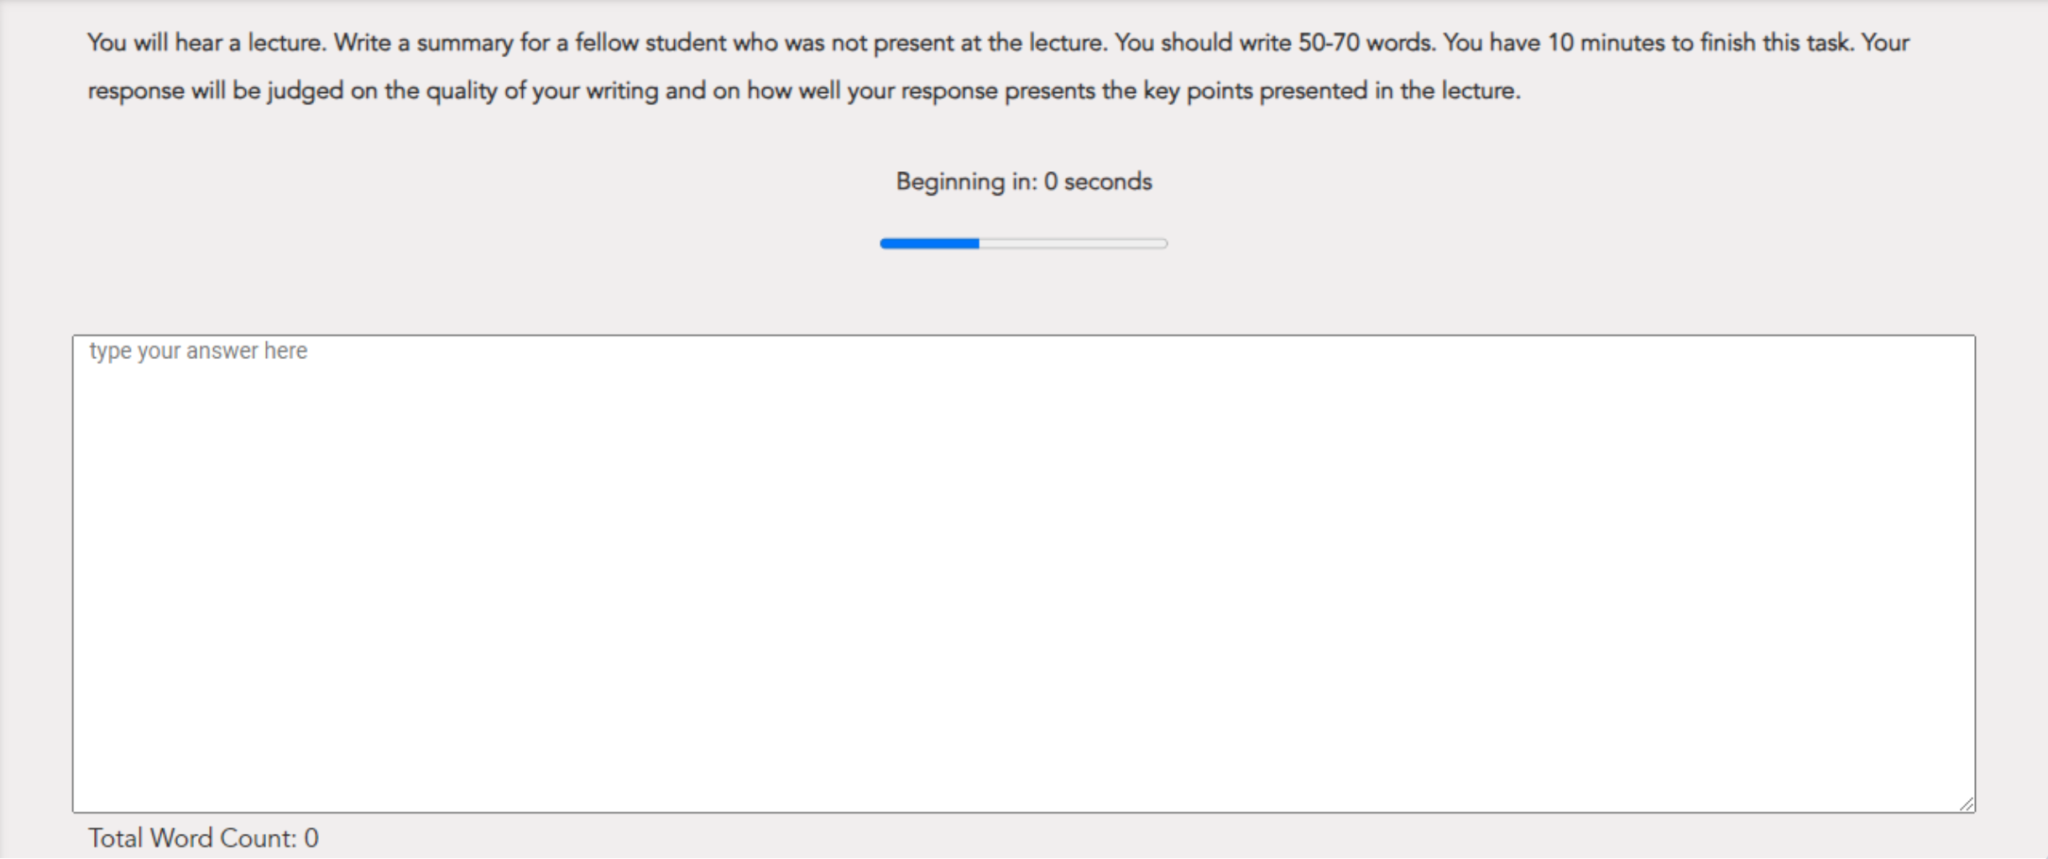This screenshot has width=2048, height=859.
Task: Click the midpoint of the timer bar
Action: tap(1023, 243)
